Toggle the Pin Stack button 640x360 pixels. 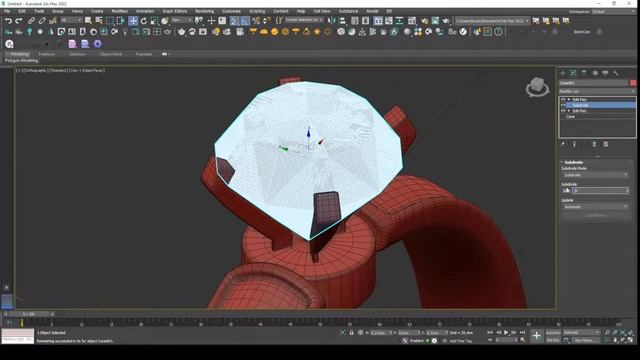coord(563,144)
